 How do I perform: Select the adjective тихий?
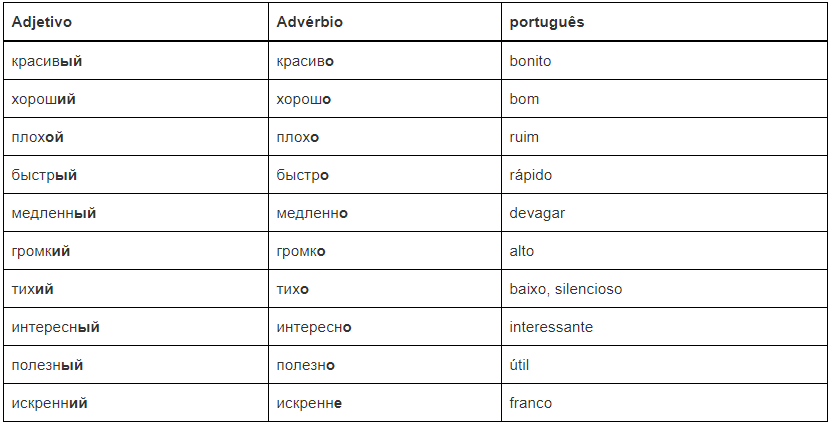tap(33, 289)
